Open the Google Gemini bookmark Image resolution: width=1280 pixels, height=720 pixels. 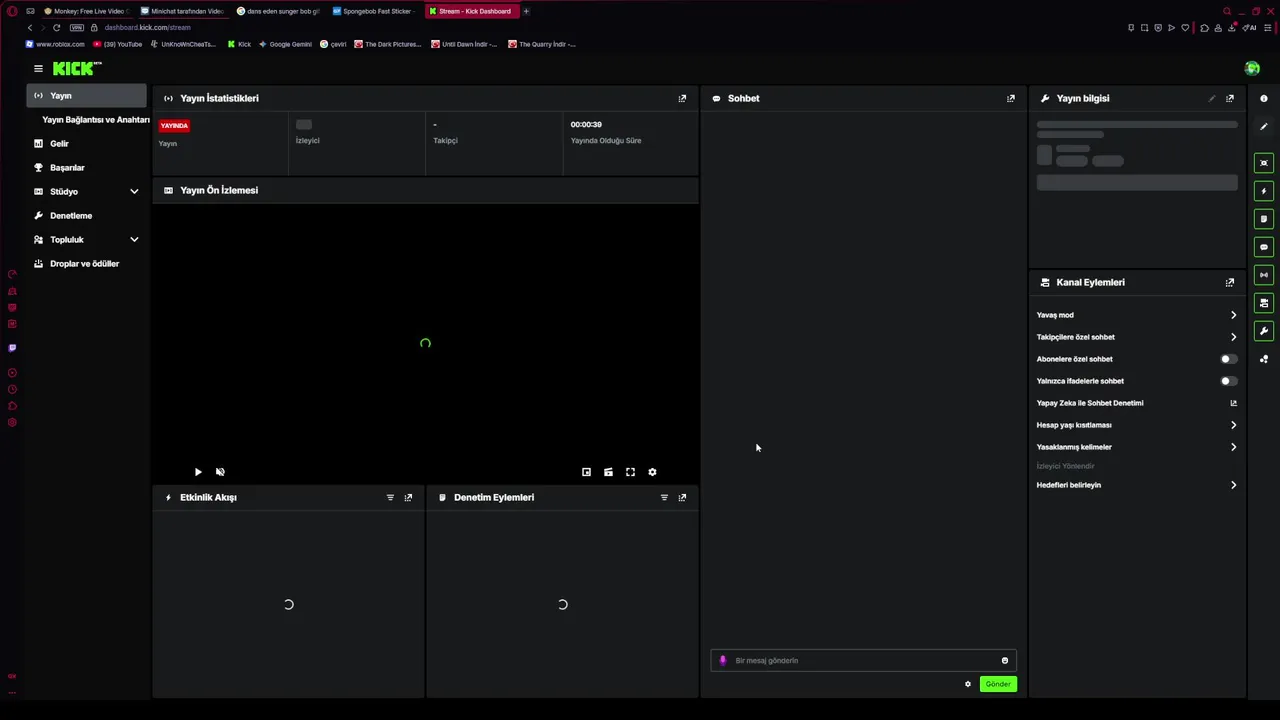(285, 44)
